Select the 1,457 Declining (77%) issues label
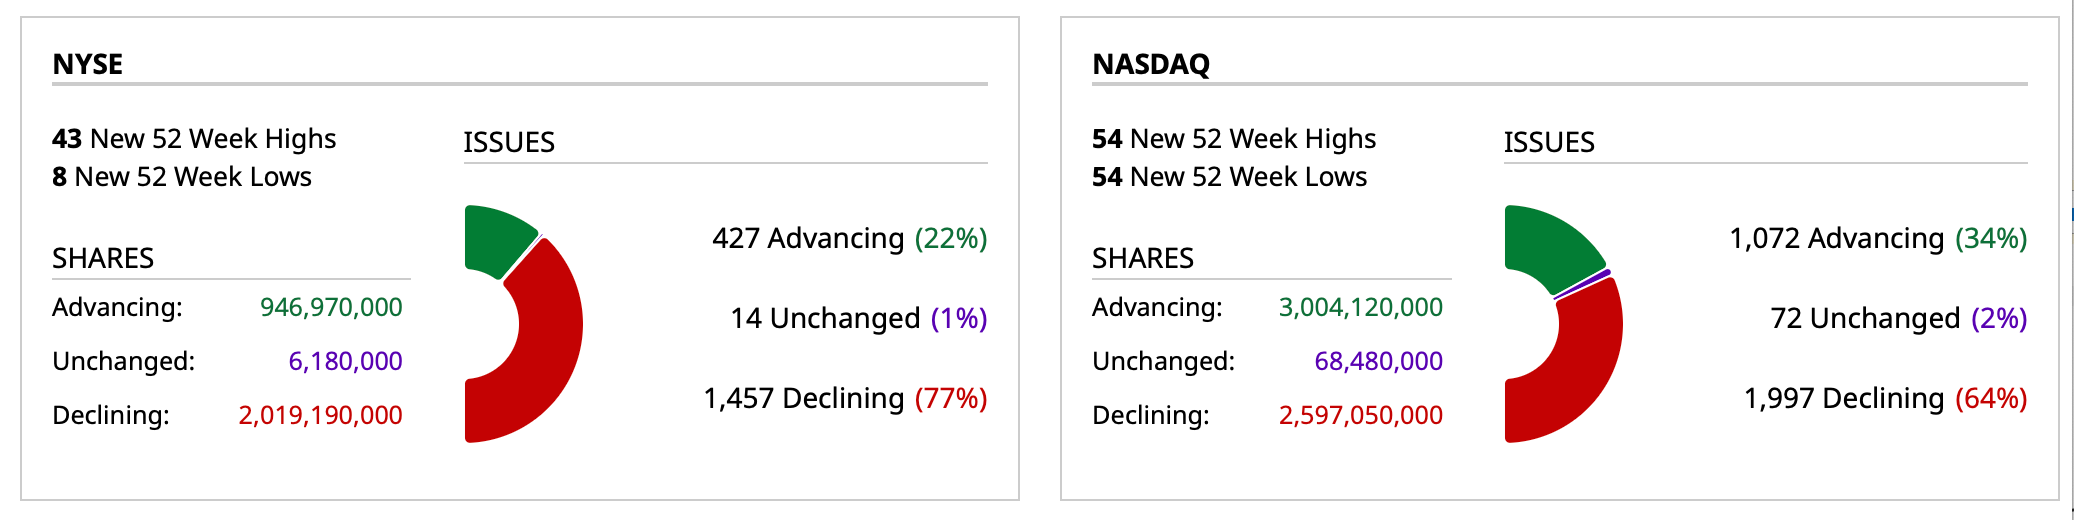The image size is (2074, 520). click(845, 398)
